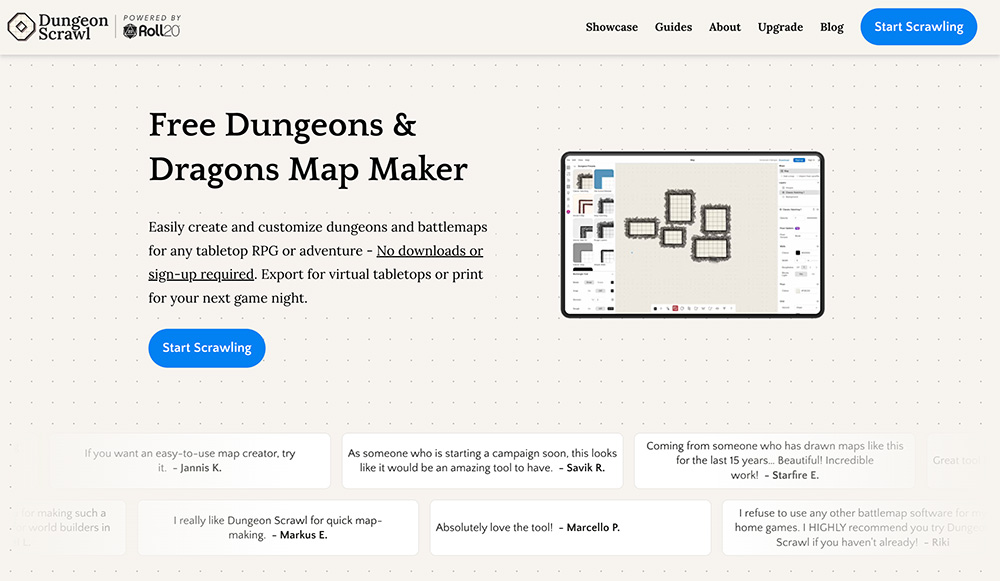Open the Showcase page
The image size is (1000, 581).
tap(612, 27)
